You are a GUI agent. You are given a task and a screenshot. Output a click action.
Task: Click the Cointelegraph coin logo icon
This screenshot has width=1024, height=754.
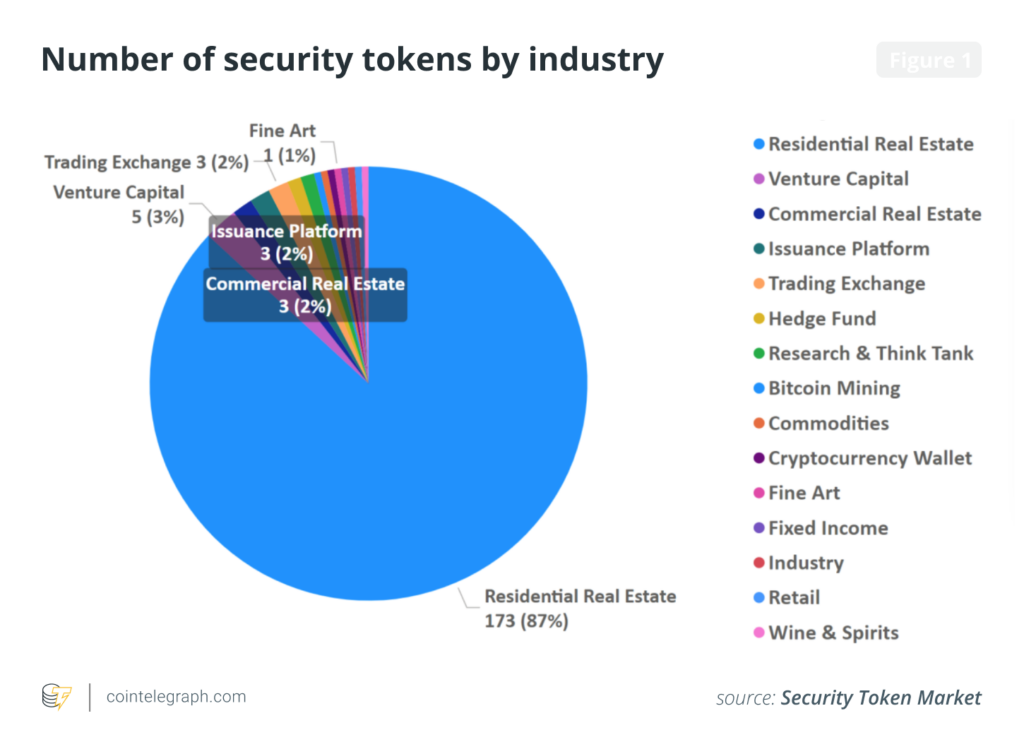pyautogui.click(x=57, y=697)
